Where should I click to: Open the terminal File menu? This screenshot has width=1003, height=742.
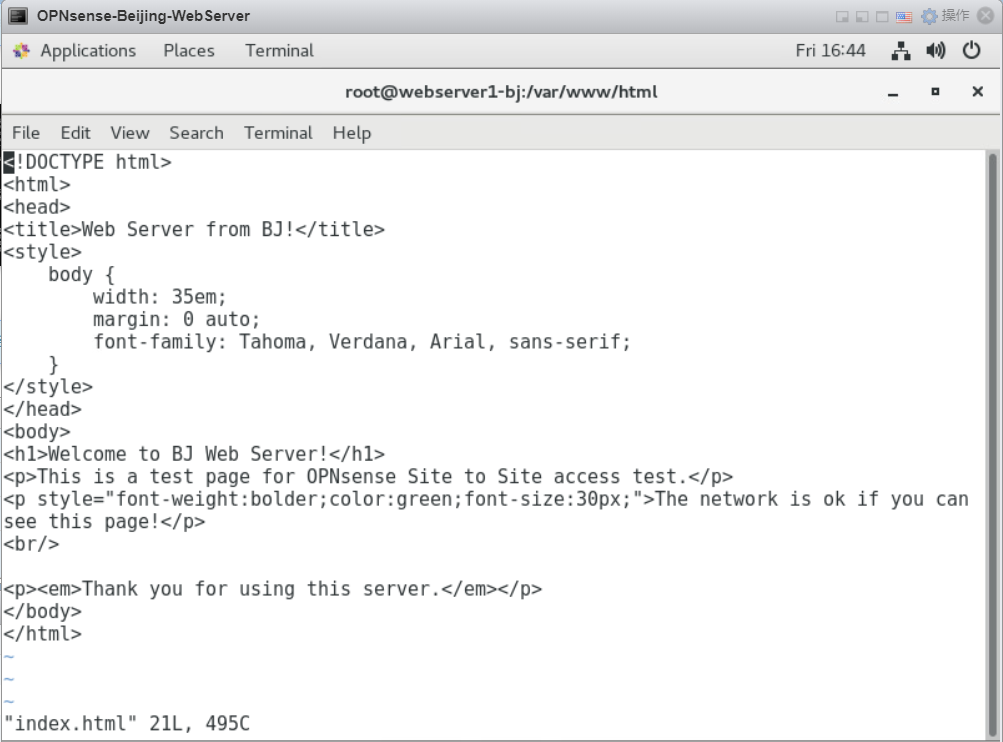[26, 133]
